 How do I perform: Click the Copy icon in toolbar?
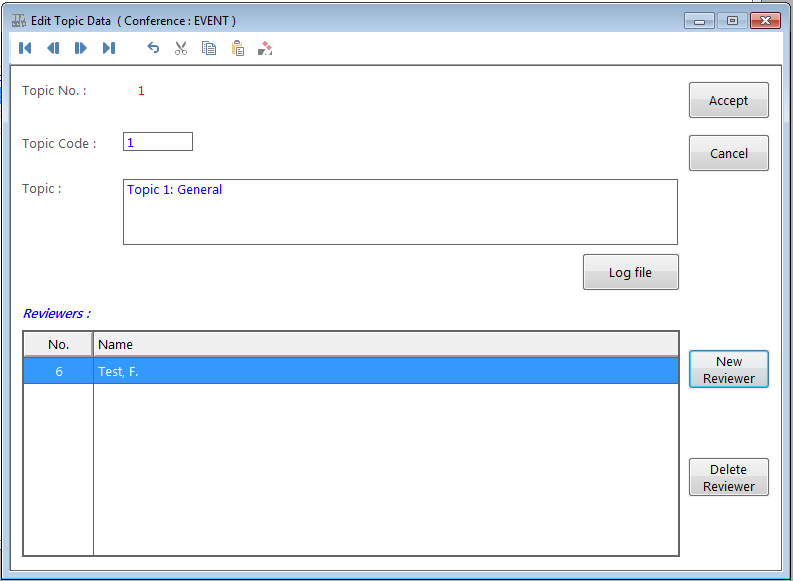(209, 48)
